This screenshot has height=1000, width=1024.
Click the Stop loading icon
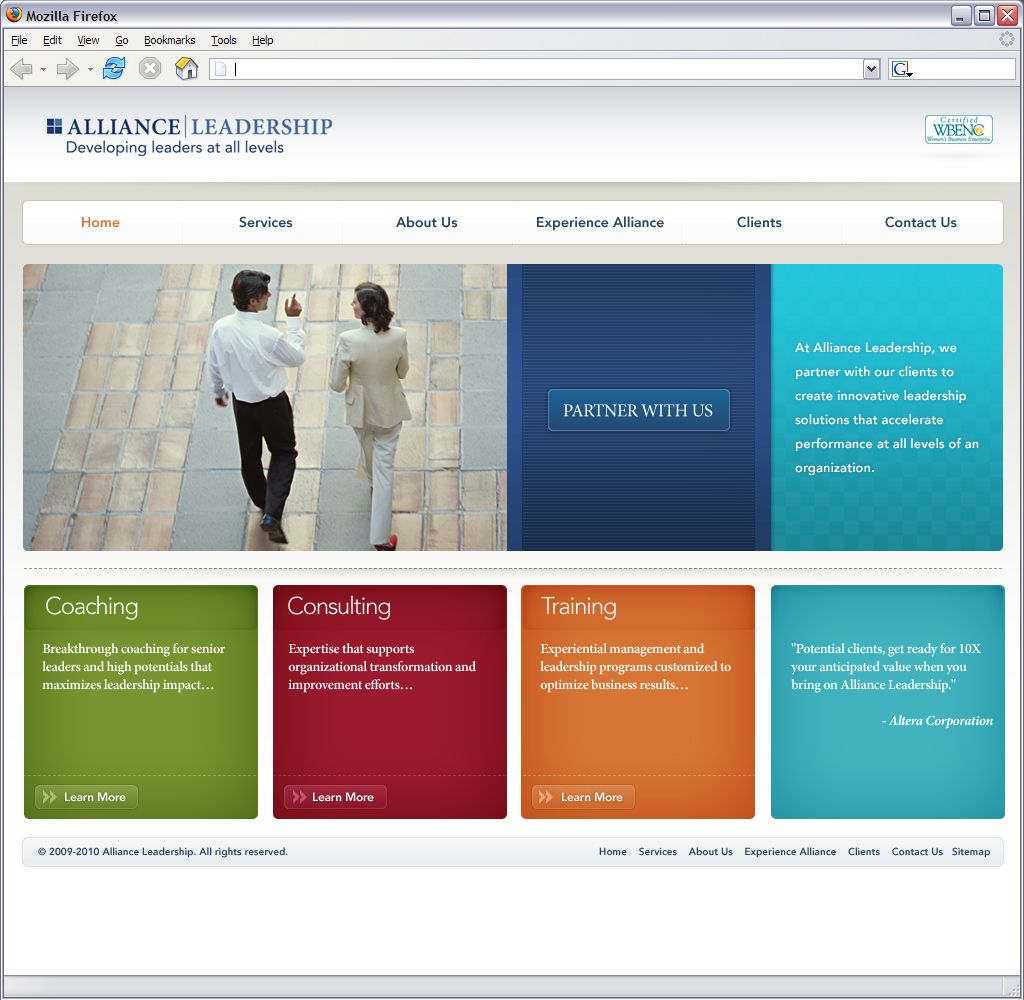tap(149, 68)
